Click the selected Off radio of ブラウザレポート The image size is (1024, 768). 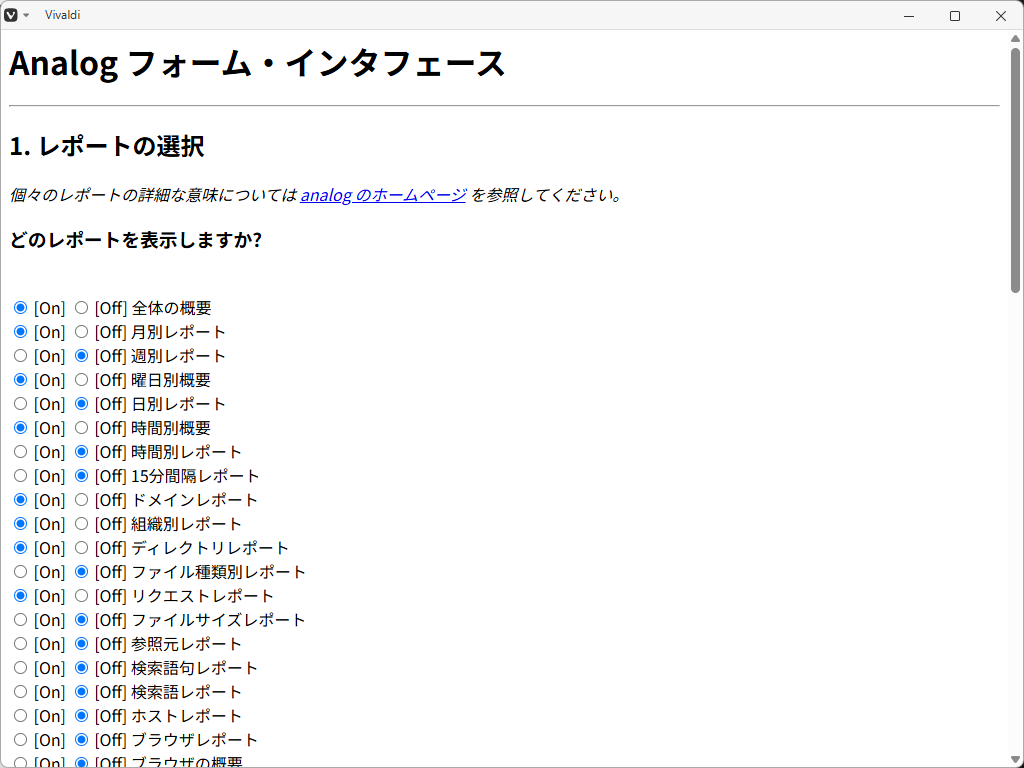click(x=81, y=739)
